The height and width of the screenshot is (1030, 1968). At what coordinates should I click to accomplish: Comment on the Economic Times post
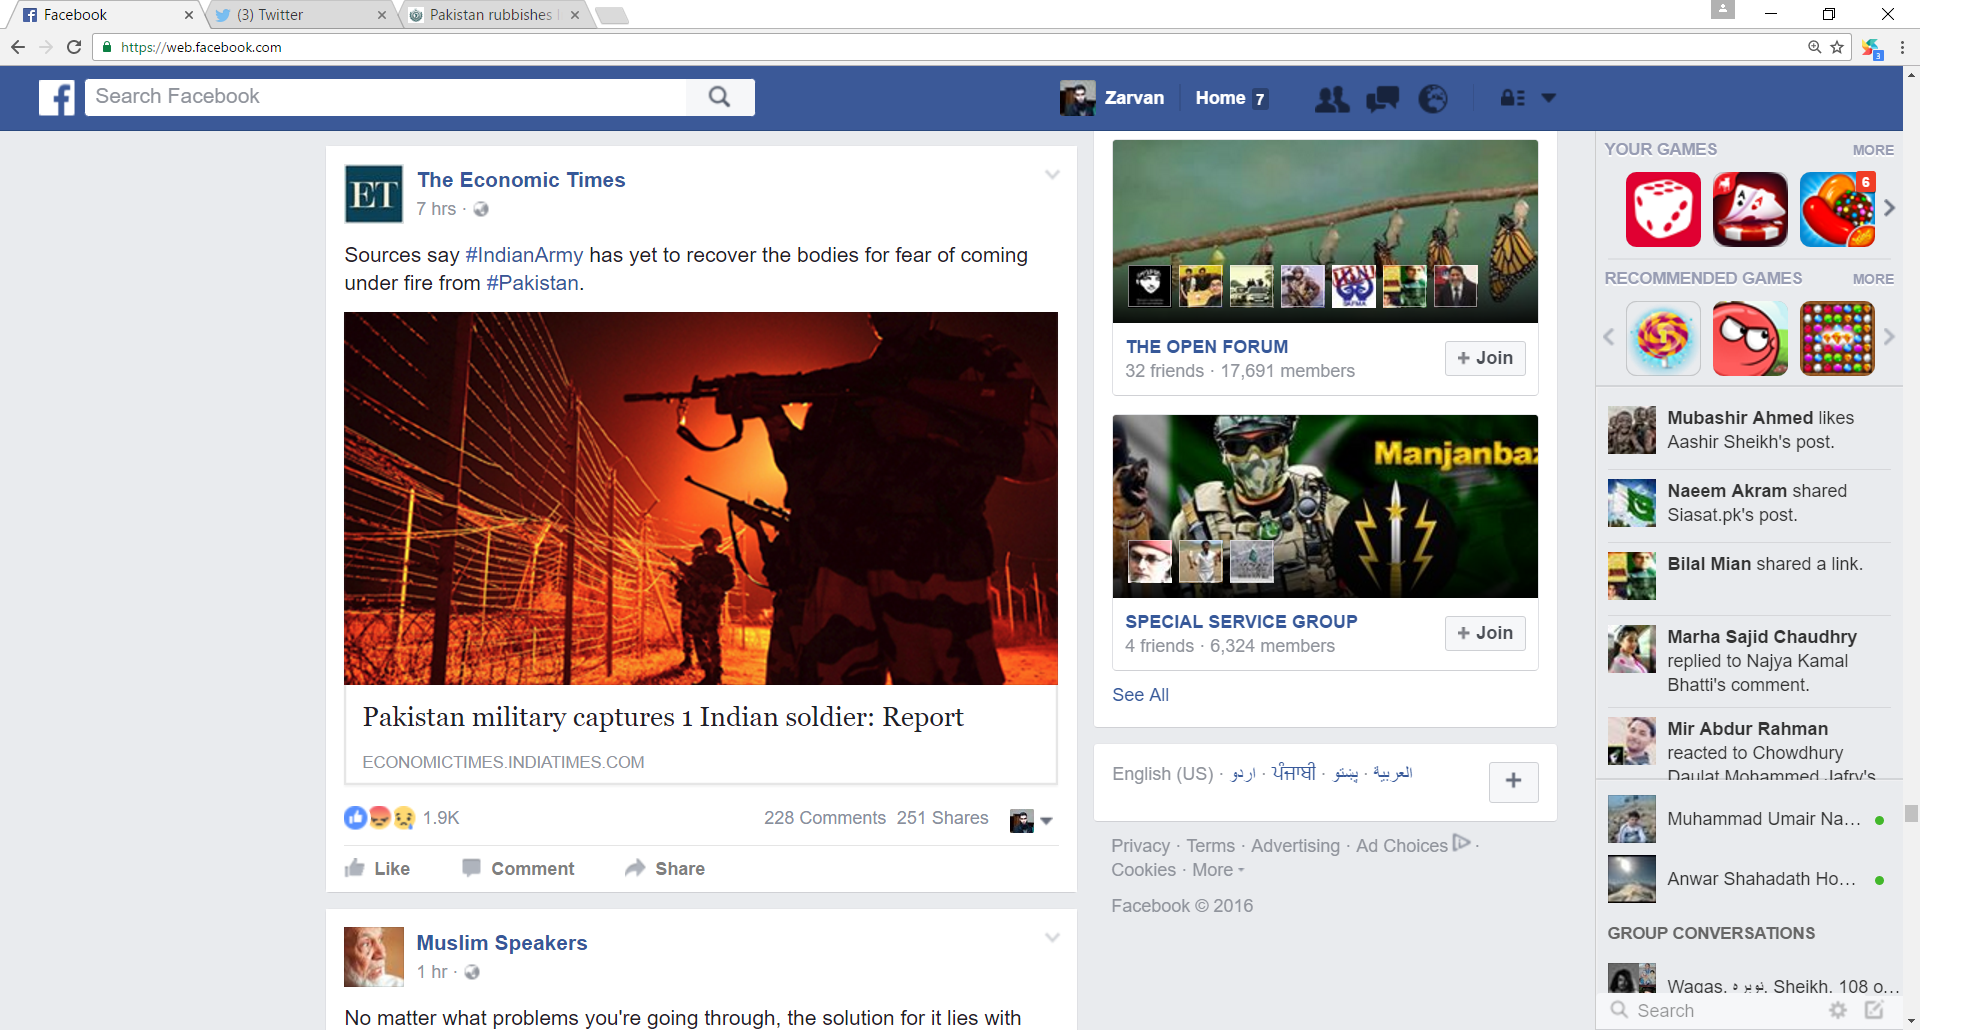[x=518, y=868]
